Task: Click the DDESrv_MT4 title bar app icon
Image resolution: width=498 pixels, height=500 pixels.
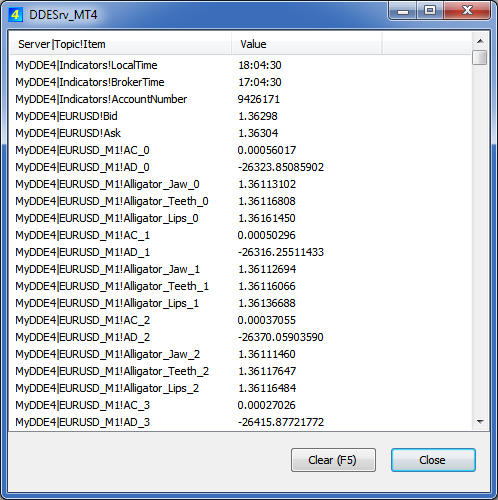Action: pyautogui.click(x=15, y=15)
